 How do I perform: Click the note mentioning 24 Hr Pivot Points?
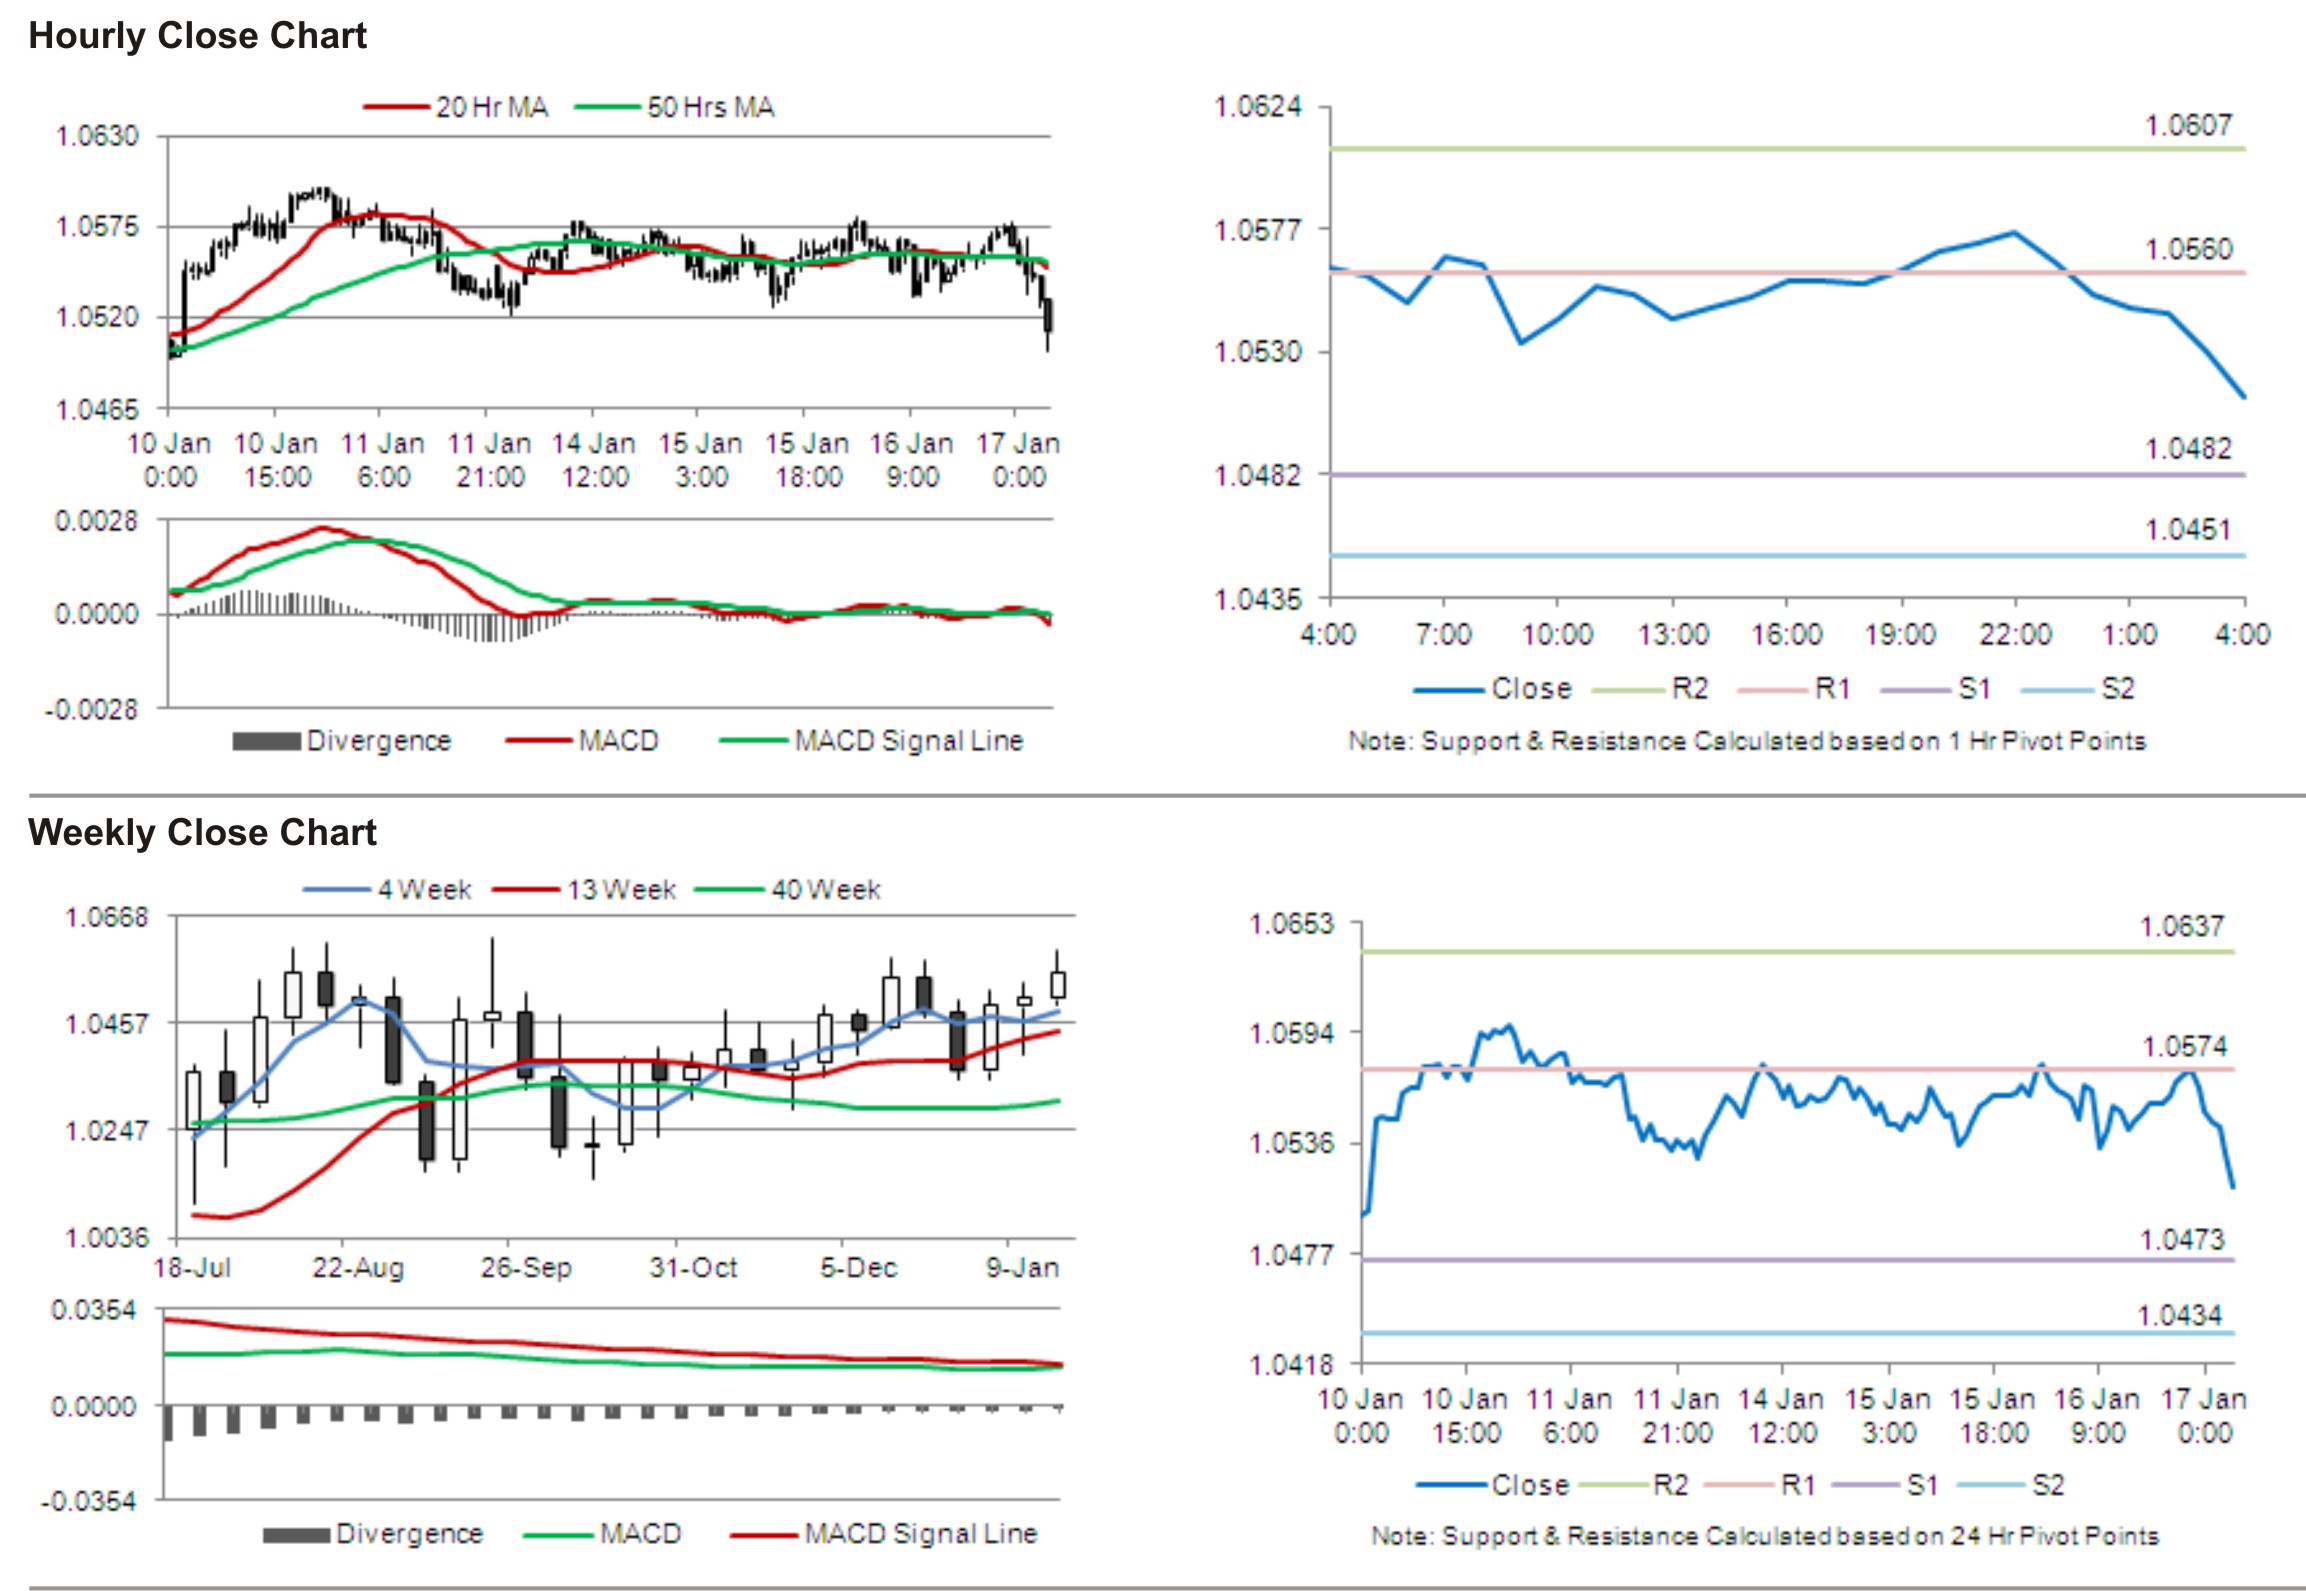click(1765, 1535)
